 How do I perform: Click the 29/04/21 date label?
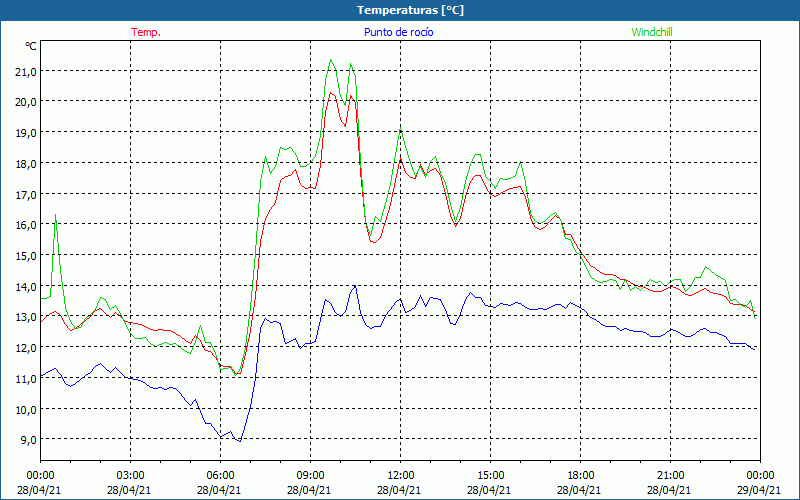click(x=759, y=490)
